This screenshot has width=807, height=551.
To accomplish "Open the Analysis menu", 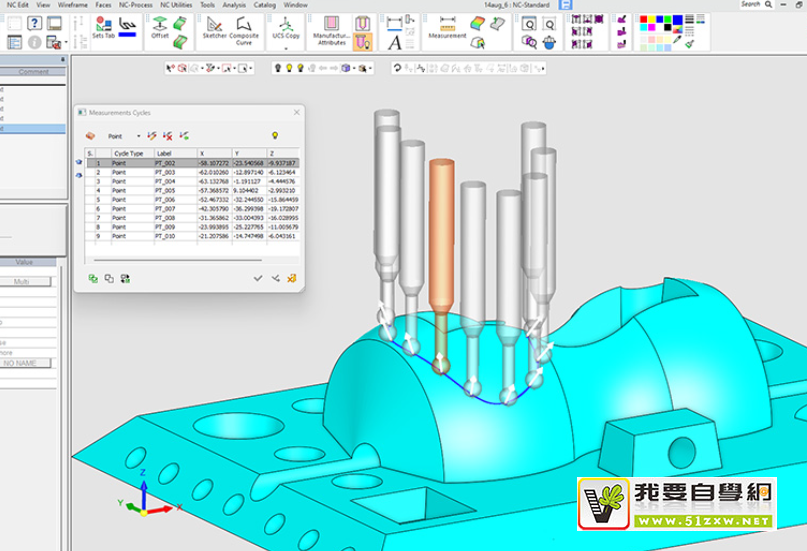I will [x=236, y=5].
